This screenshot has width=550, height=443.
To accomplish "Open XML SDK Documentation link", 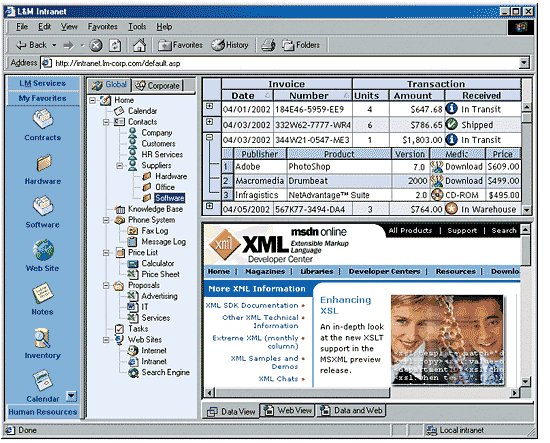I will click(251, 305).
